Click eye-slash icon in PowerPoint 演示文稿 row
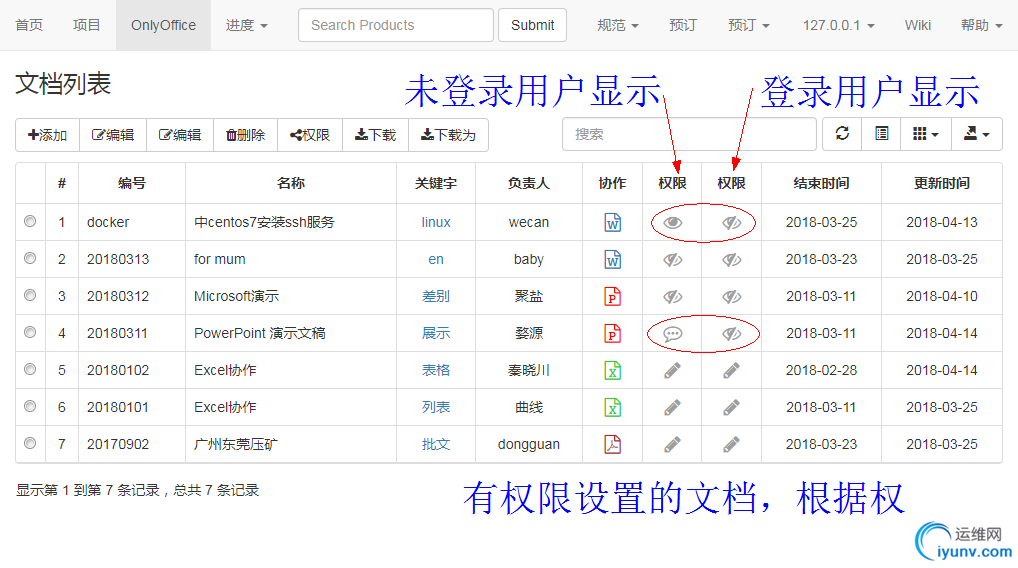Screen dimensions: 1018x568 (732, 334)
